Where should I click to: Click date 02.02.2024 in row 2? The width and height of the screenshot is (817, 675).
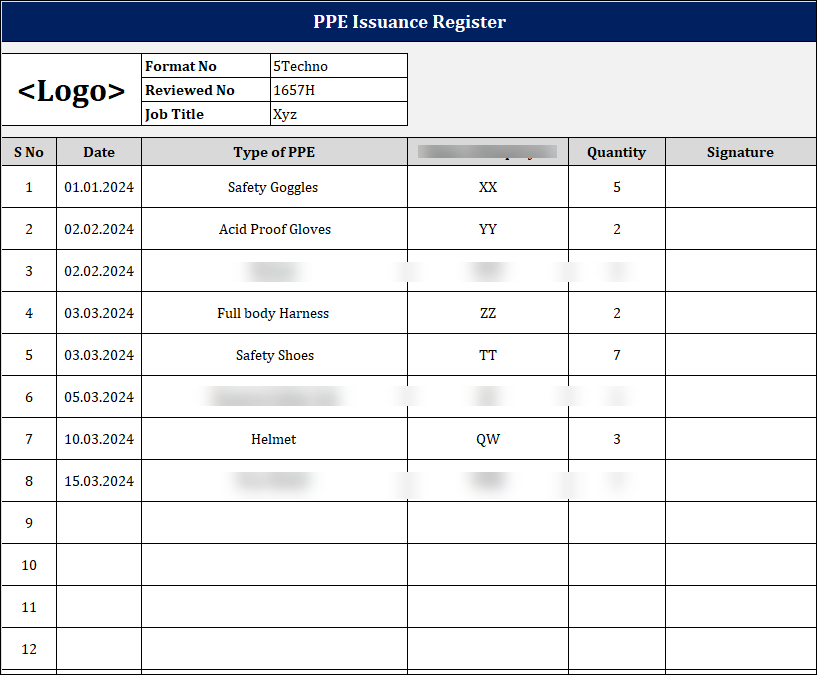99,229
